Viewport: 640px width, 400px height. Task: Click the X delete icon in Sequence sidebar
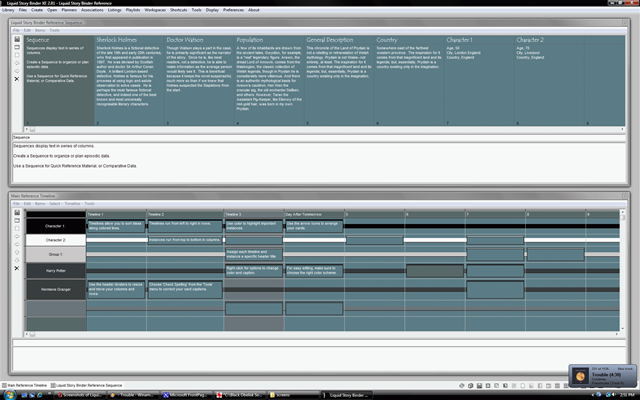click(17, 79)
